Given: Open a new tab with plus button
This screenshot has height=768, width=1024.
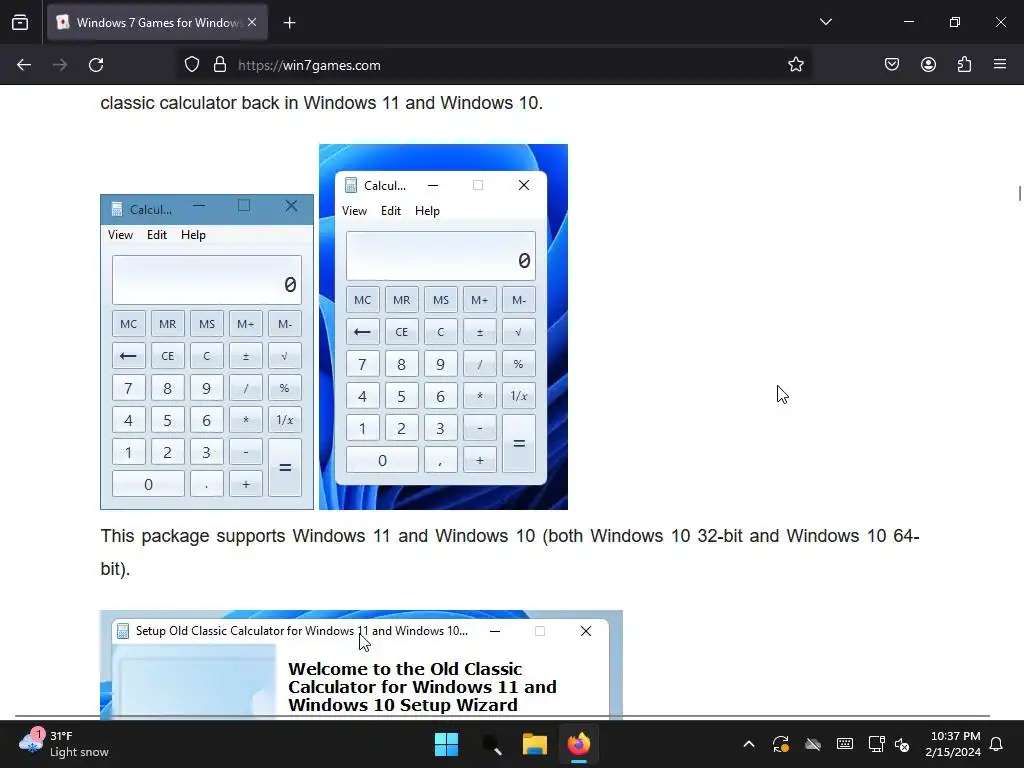Looking at the screenshot, I should pos(289,23).
